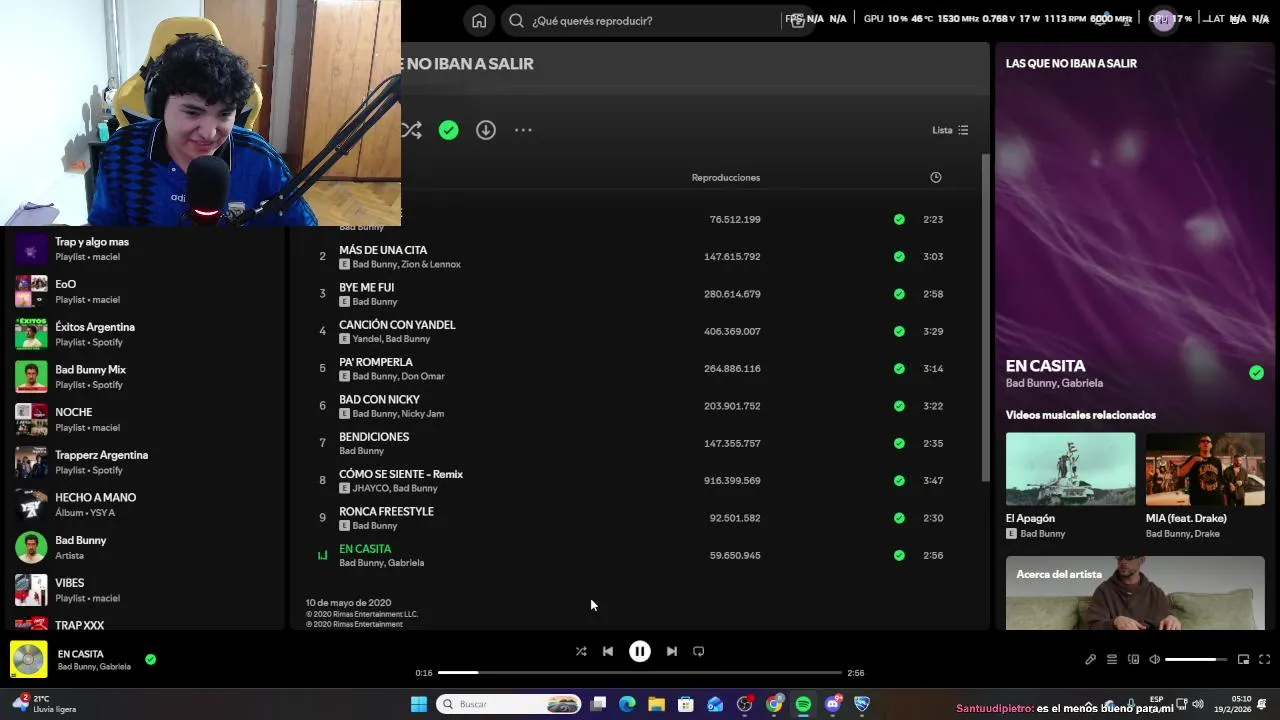Open VIBES playlist in sidebar

(x=145, y=590)
